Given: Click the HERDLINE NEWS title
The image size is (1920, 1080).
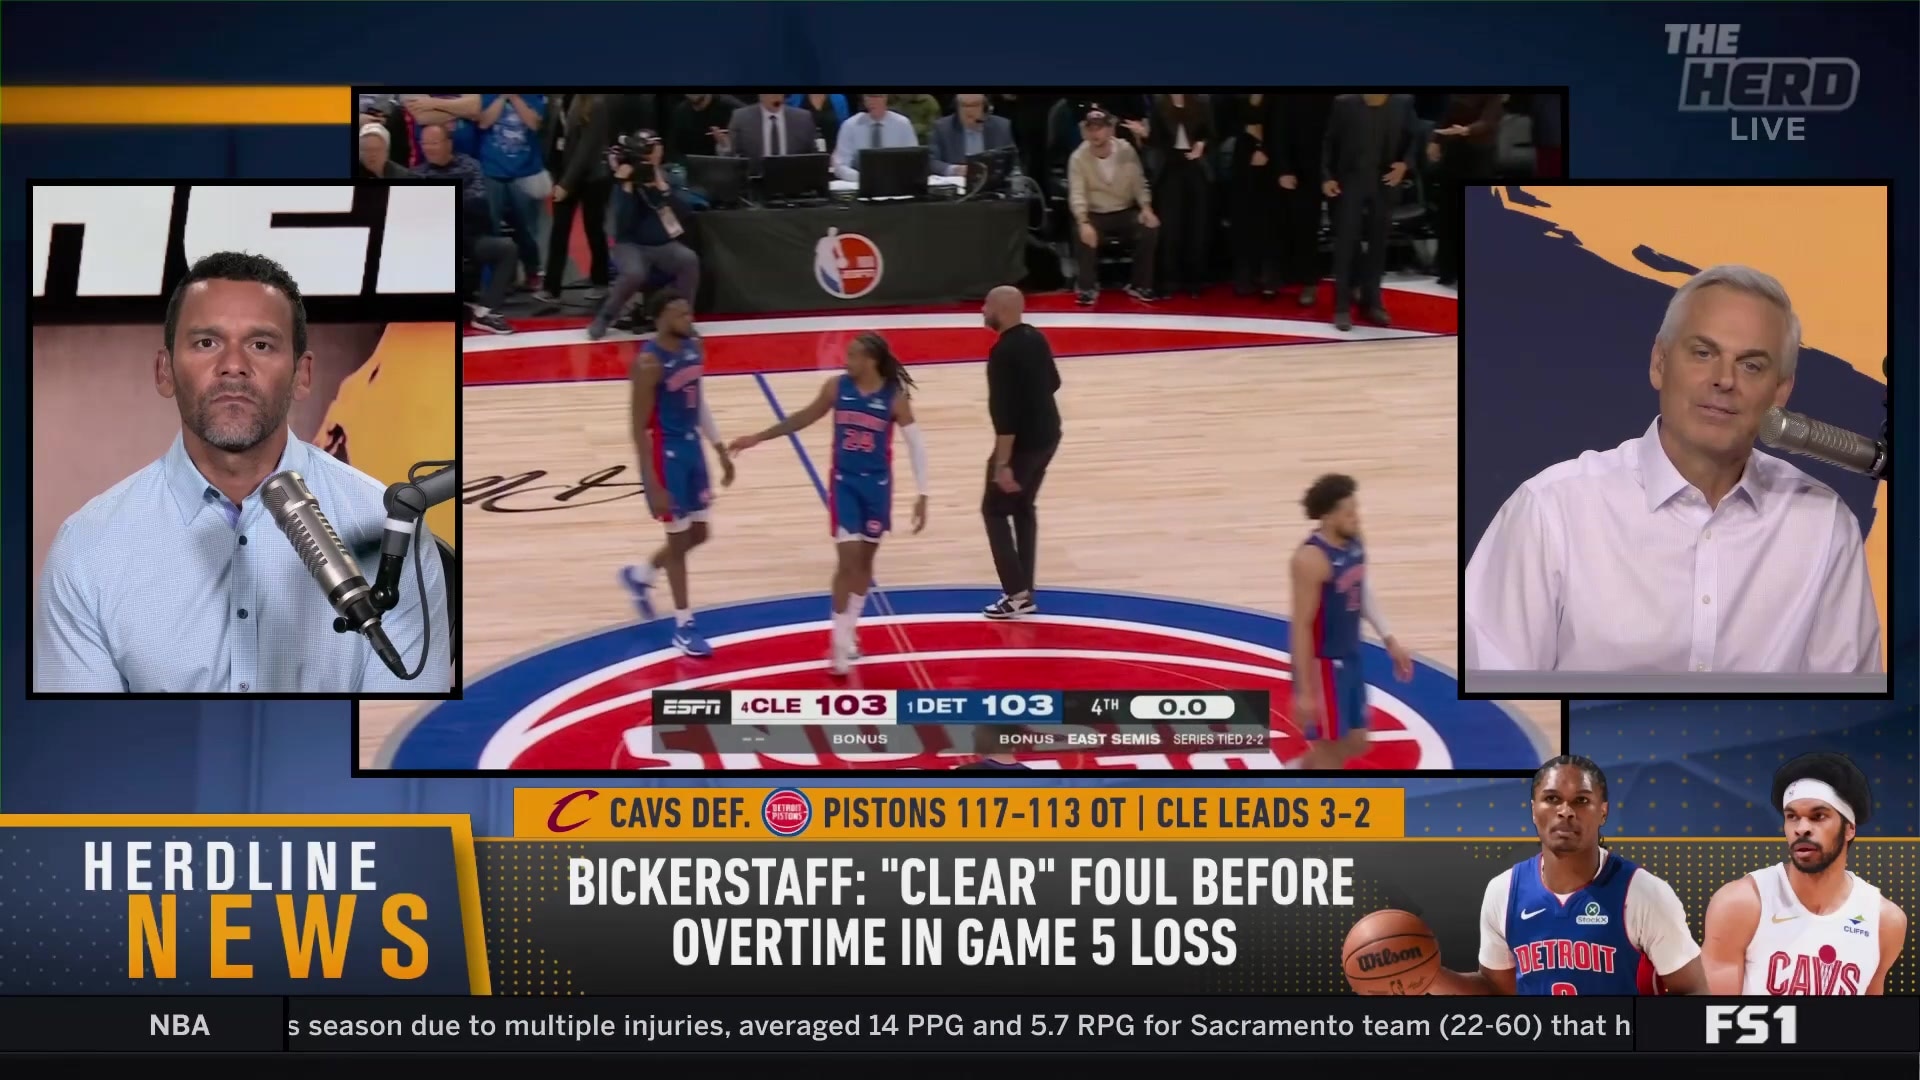Looking at the screenshot, I should coord(256,908).
